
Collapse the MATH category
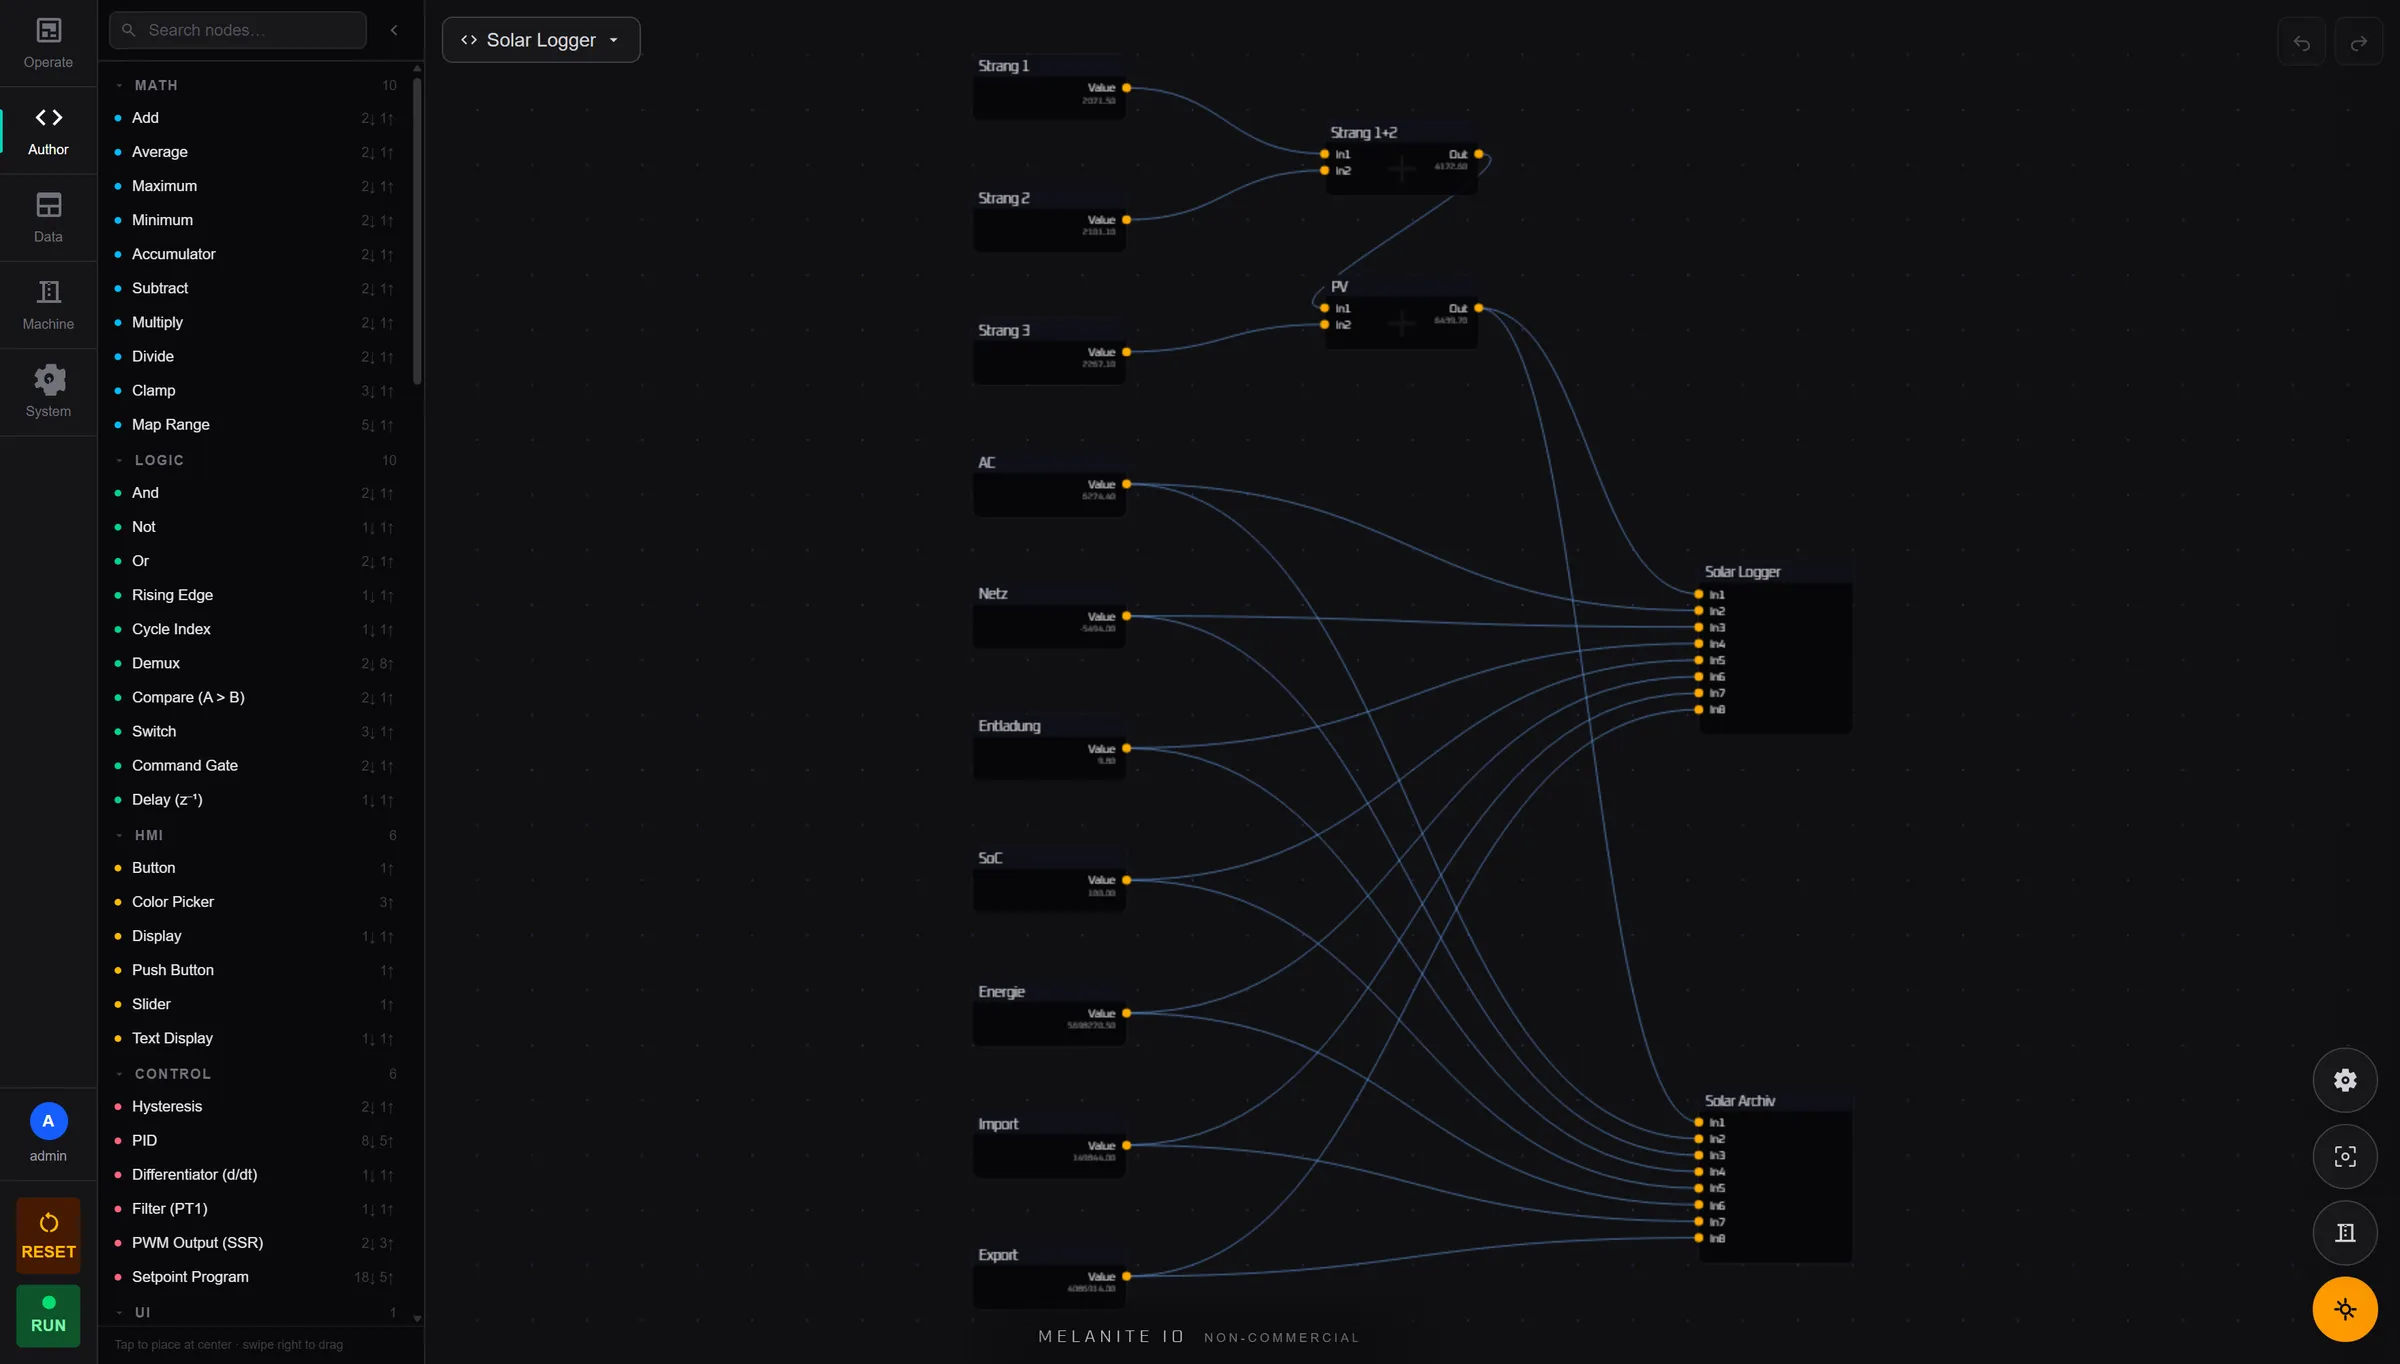click(x=255, y=85)
